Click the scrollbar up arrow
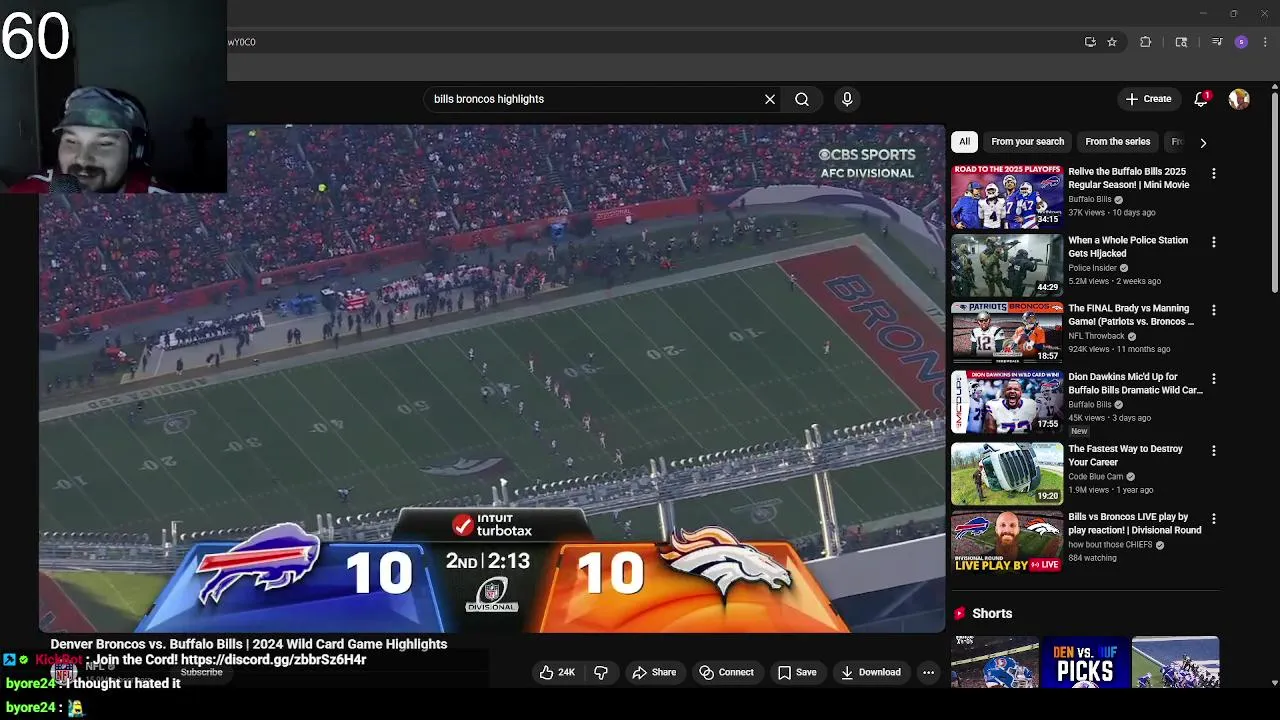Image resolution: width=1280 pixels, height=720 pixels. (1275, 87)
